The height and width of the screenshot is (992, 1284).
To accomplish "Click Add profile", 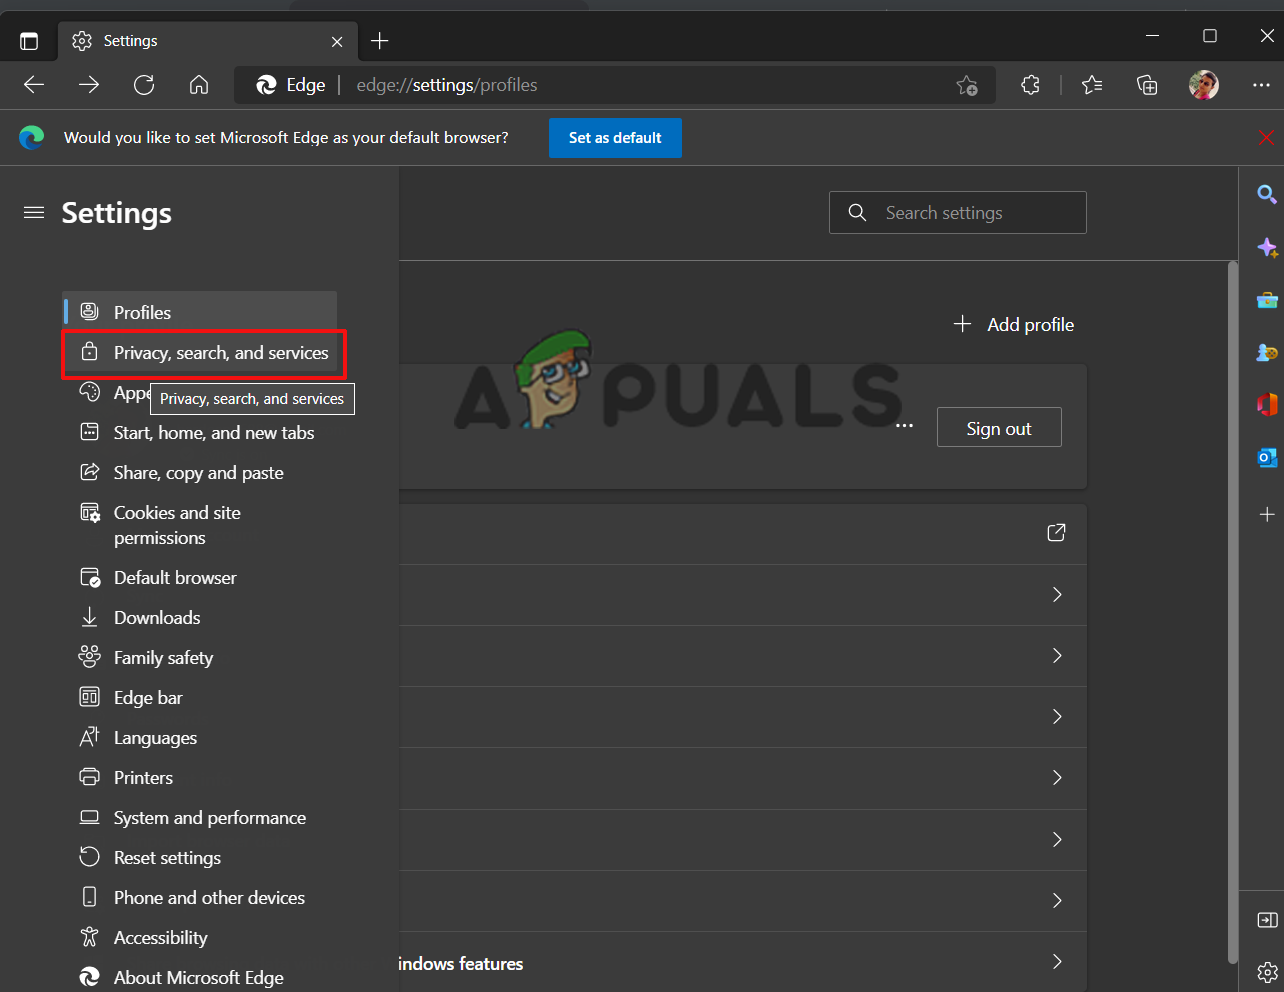I will coord(1014,324).
